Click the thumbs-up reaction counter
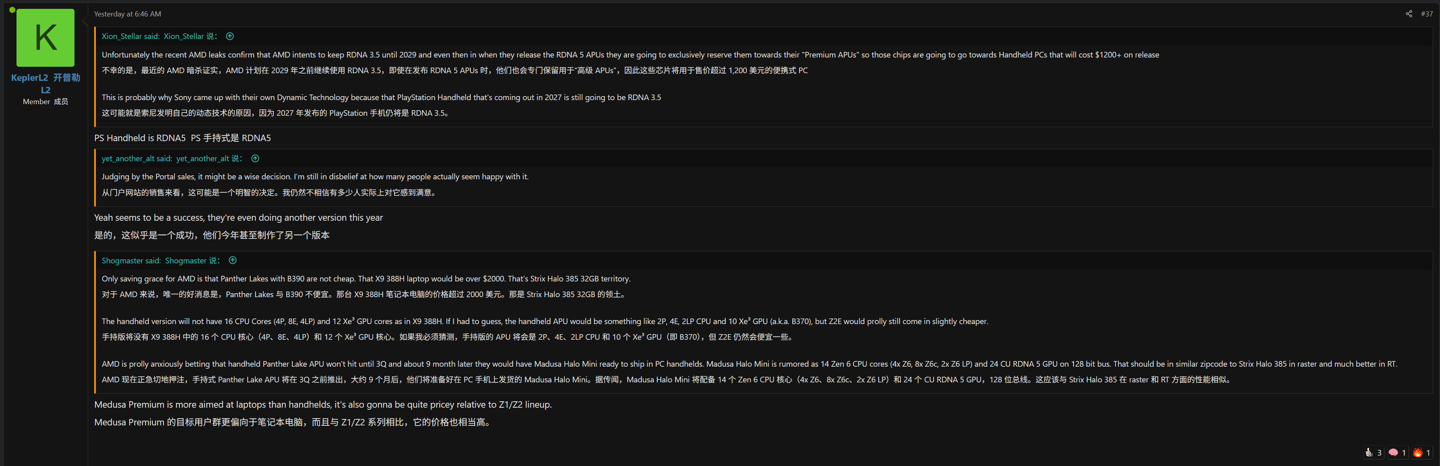1440x466 pixels. 1373,453
